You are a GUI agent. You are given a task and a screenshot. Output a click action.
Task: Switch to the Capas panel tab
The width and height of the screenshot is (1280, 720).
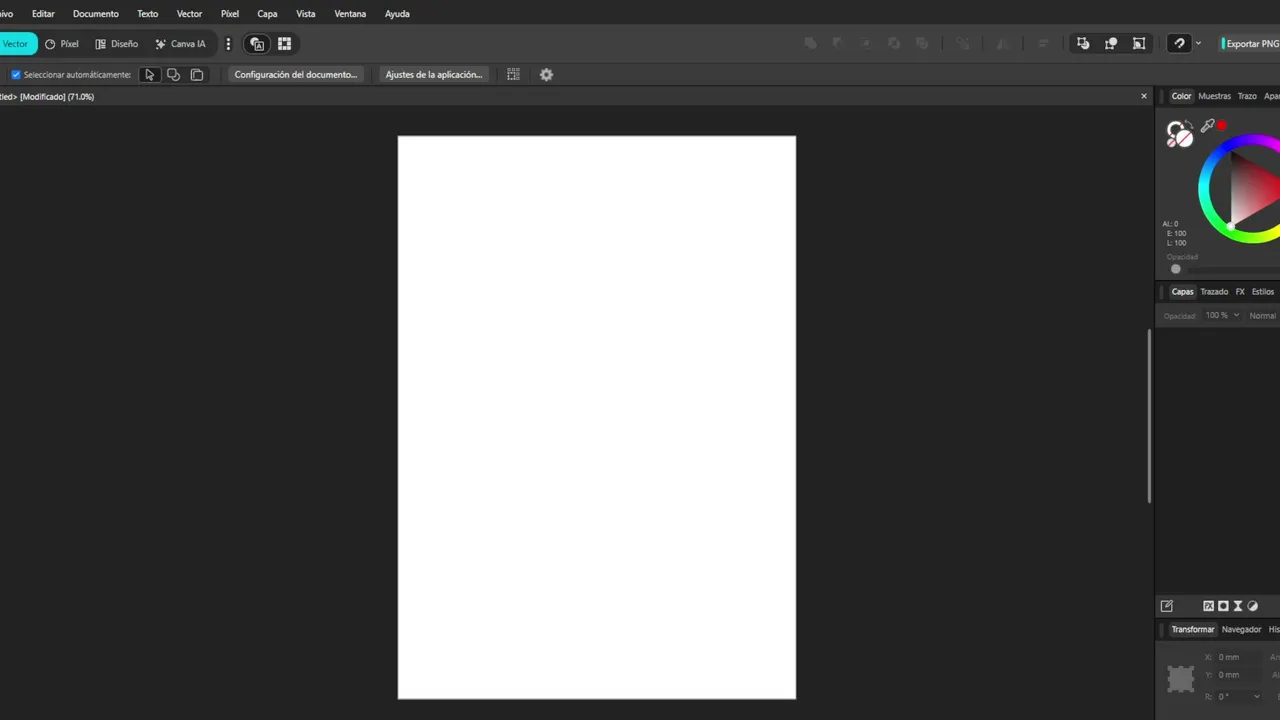pyautogui.click(x=1182, y=292)
